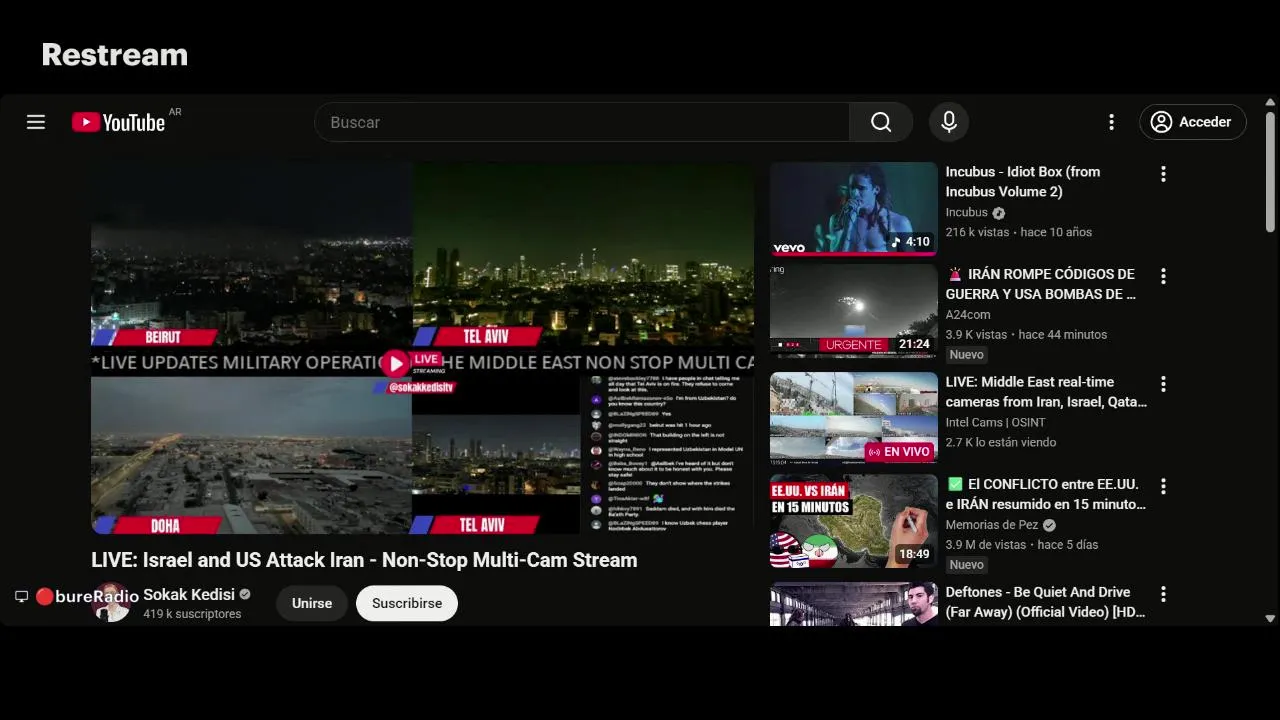Click video title LIVE: Israel and US Attack Iran
This screenshot has width=1280, height=720.
[364, 560]
